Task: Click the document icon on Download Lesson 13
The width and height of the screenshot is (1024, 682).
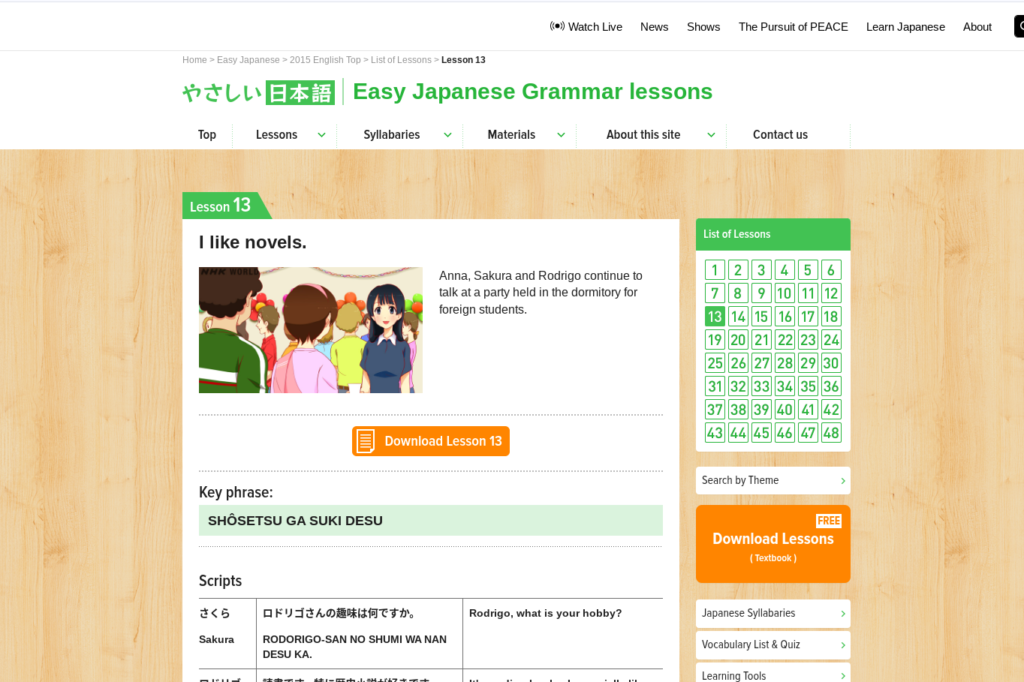Action: pyautogui.click(x=366, y=441)
